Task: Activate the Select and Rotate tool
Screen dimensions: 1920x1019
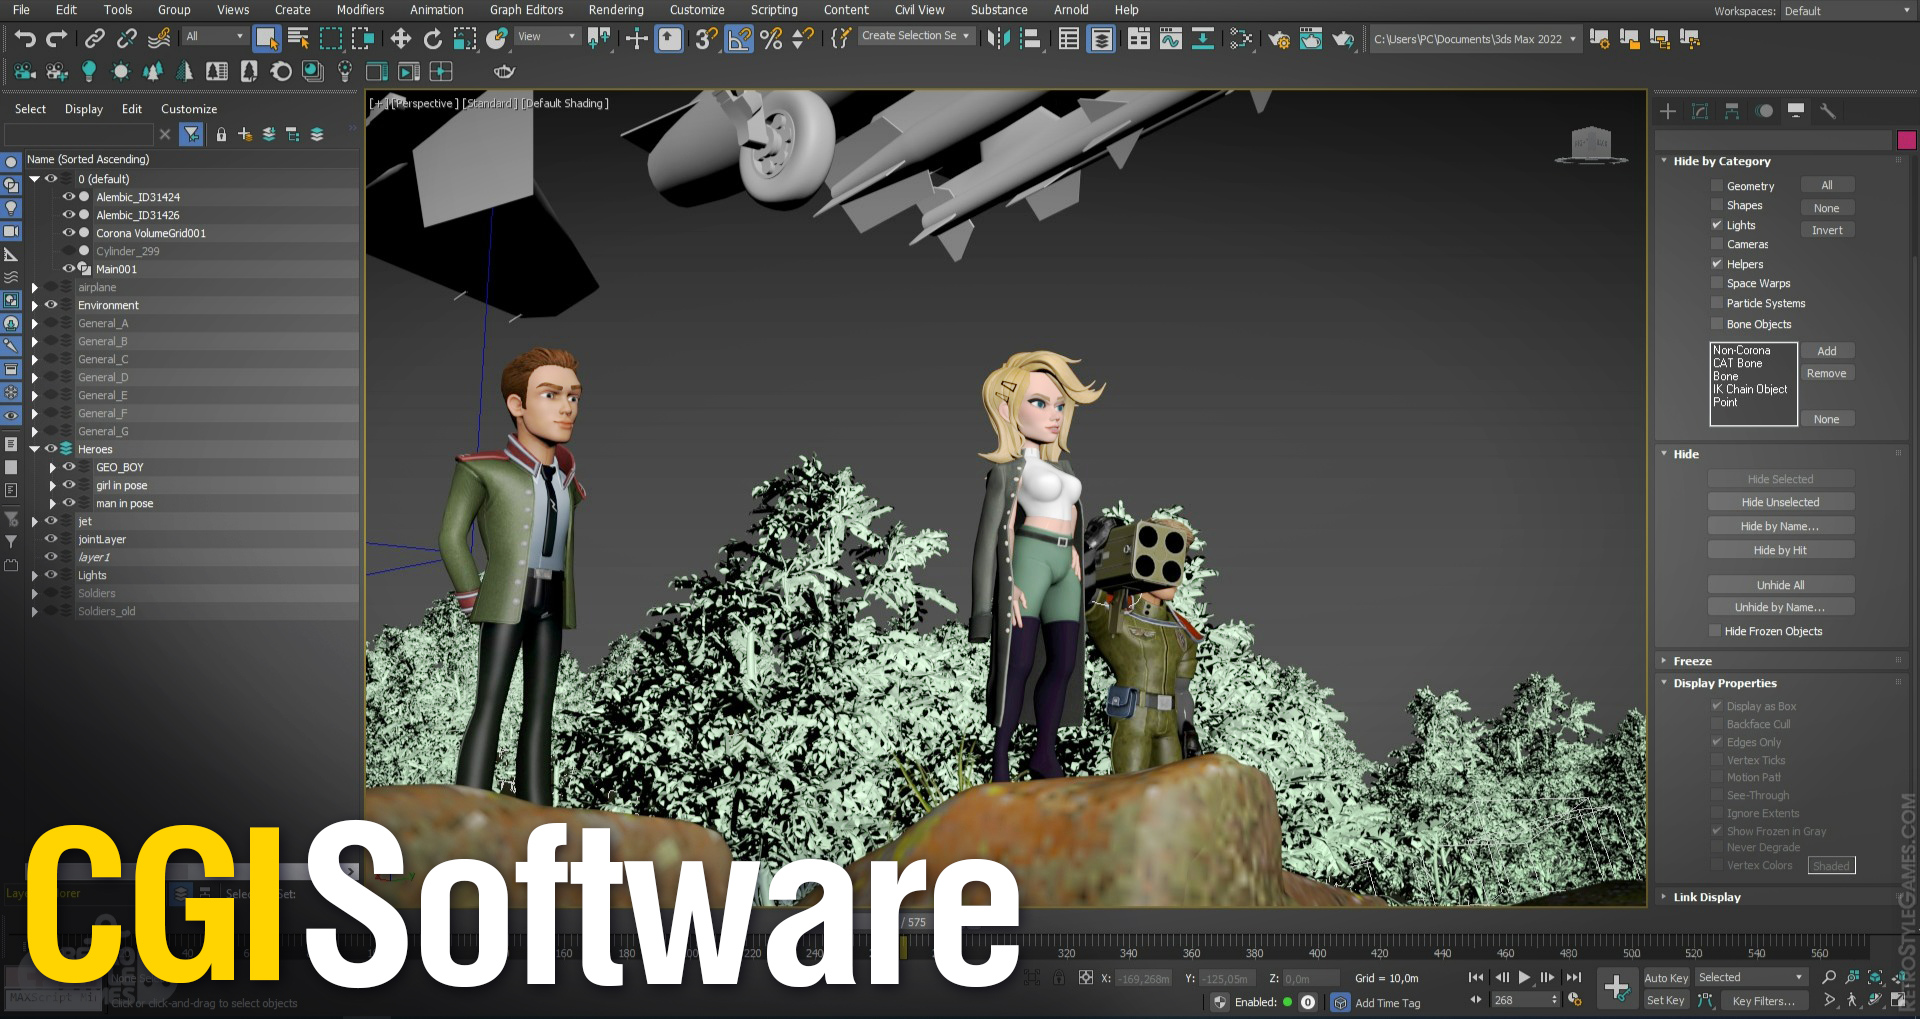Action: tap(432, 39)
